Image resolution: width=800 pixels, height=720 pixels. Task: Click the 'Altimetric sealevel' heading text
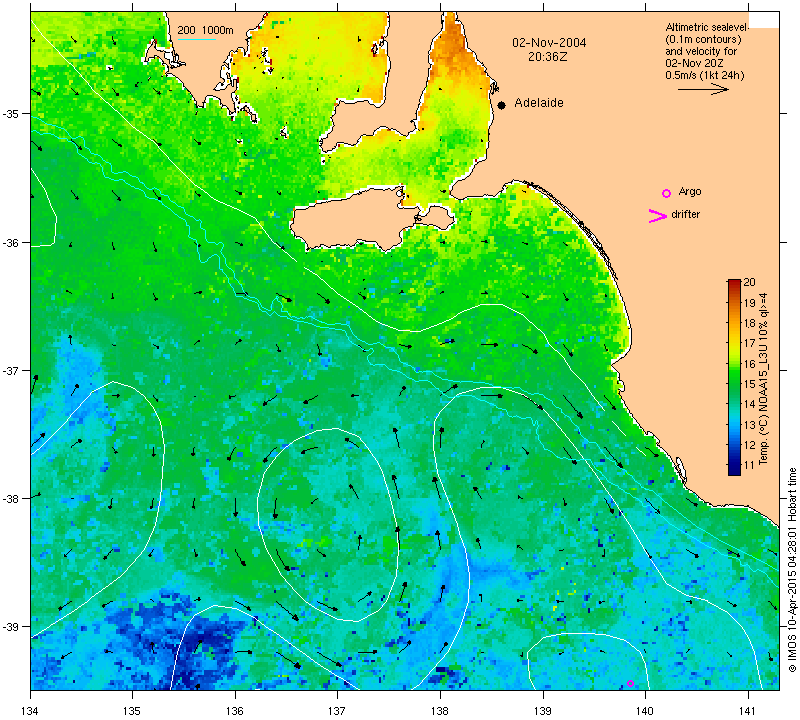tap(707, 27)
